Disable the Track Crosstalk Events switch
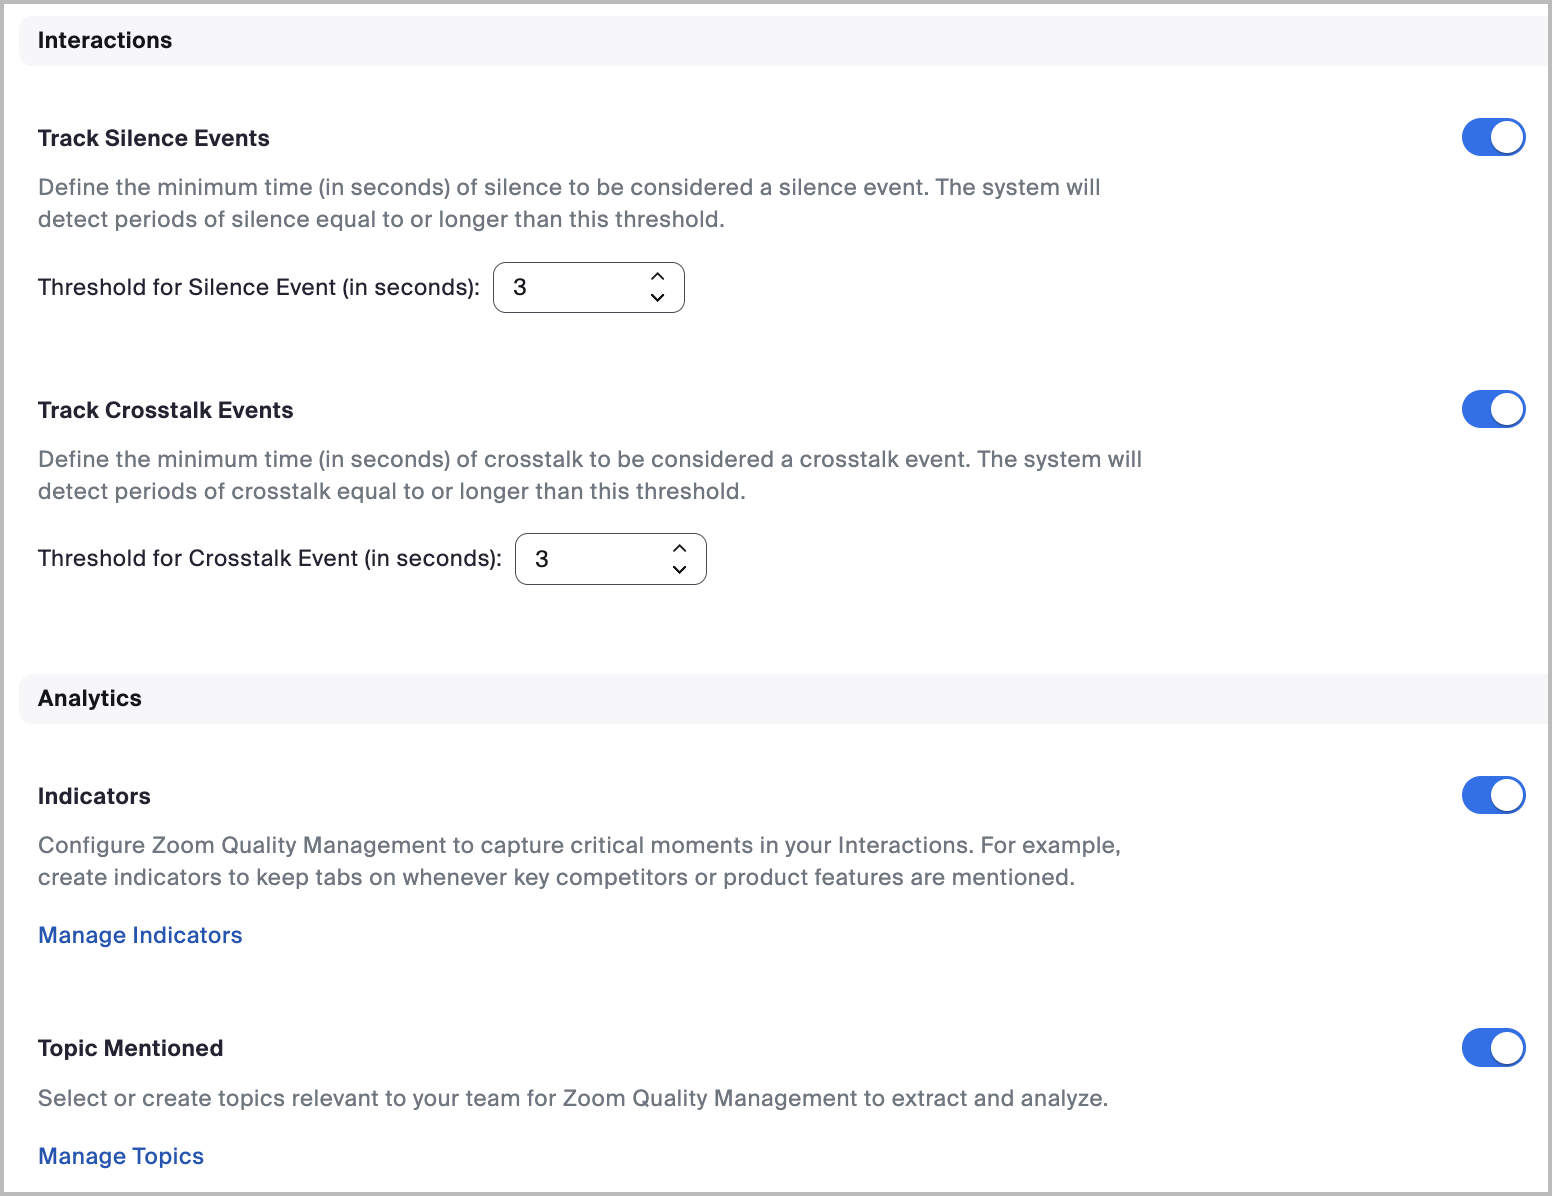This screenshot has width=1552, height=1196. coord(1493,409)
